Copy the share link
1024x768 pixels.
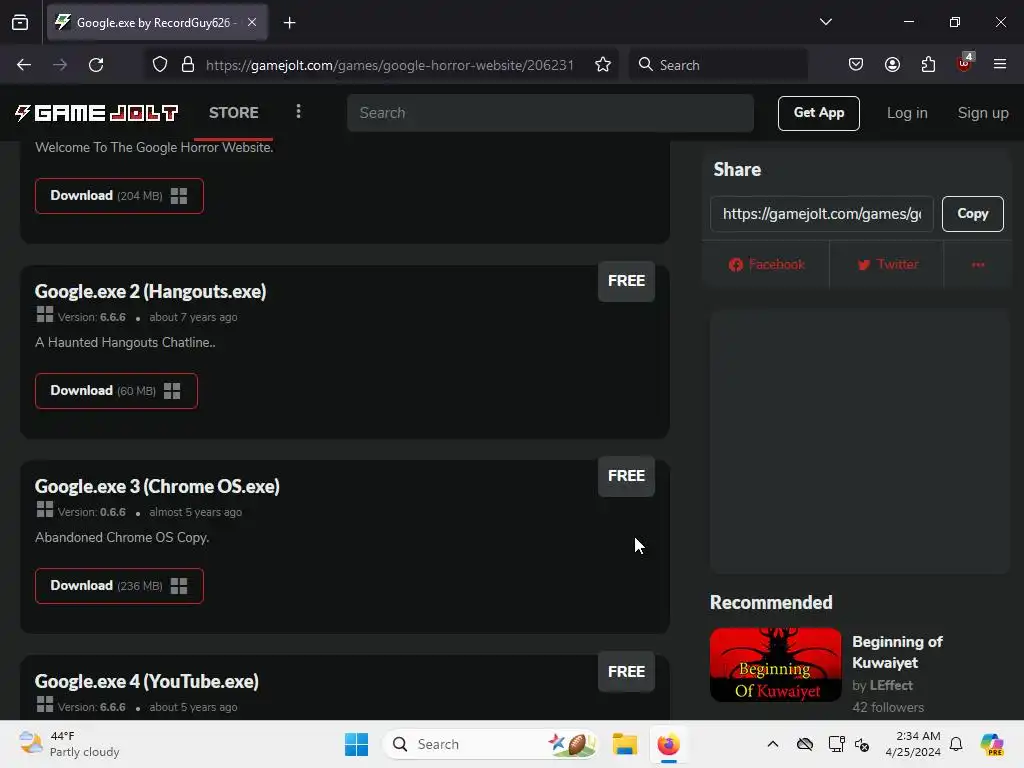pyautogui.click(x=972, y=214)
